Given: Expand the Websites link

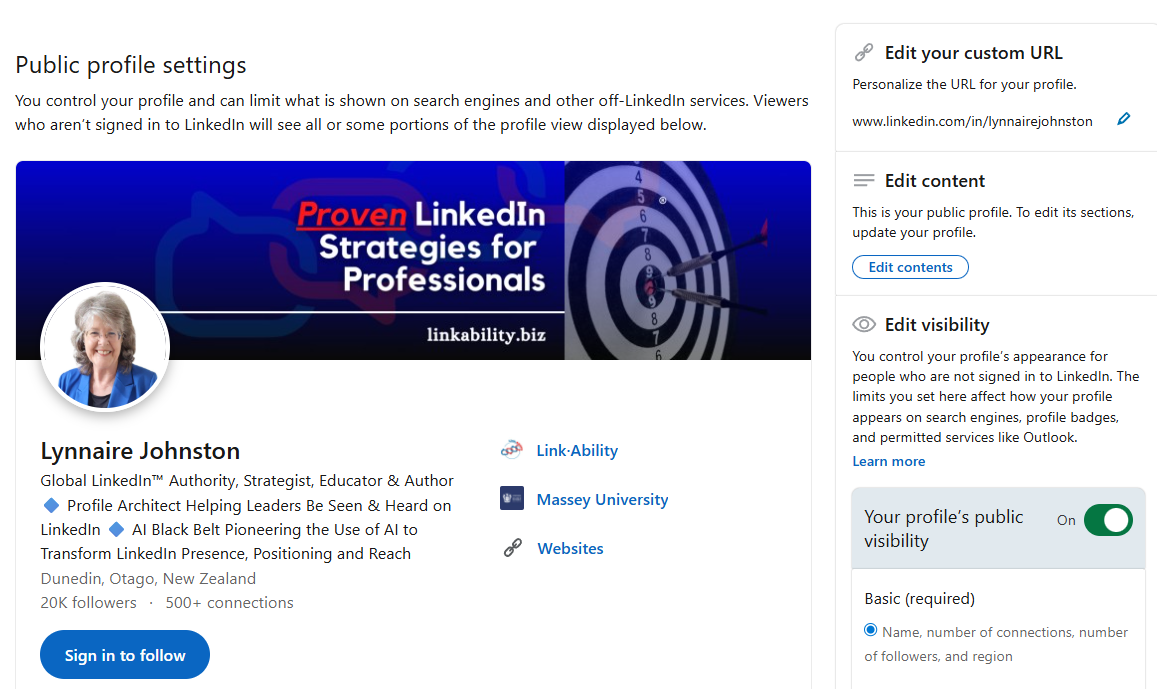Looking at the screenshot, I should click(x=570, y=548).
